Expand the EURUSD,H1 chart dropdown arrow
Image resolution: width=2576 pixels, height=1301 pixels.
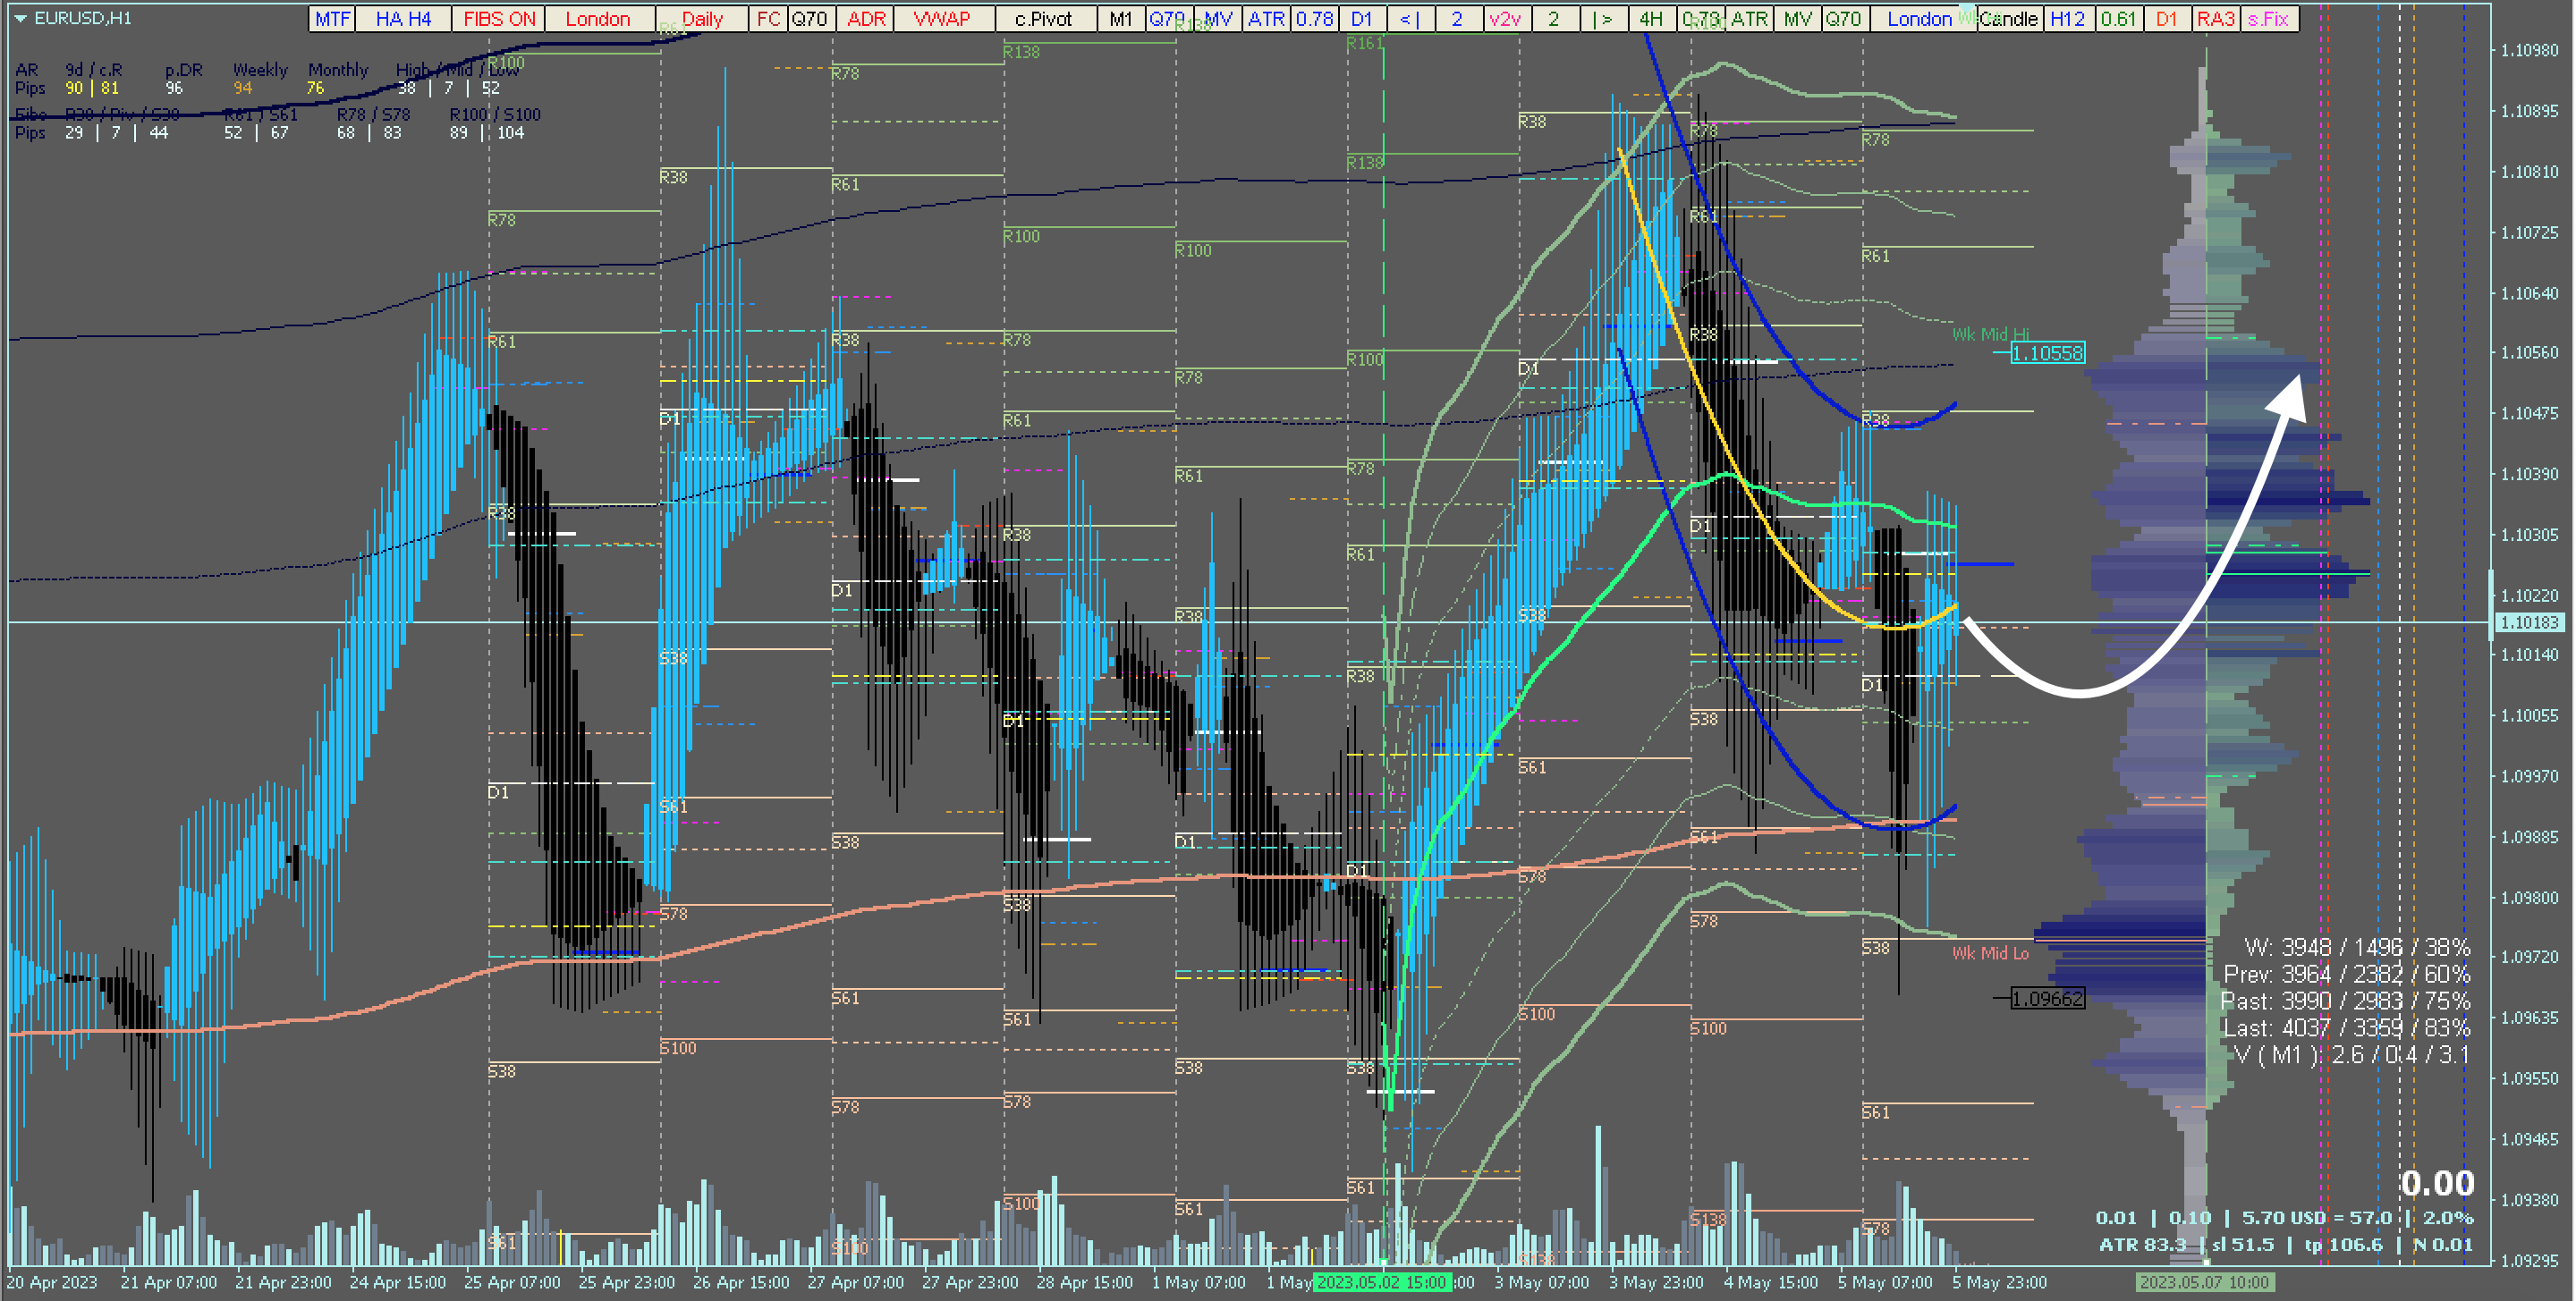tap(20, 18)
